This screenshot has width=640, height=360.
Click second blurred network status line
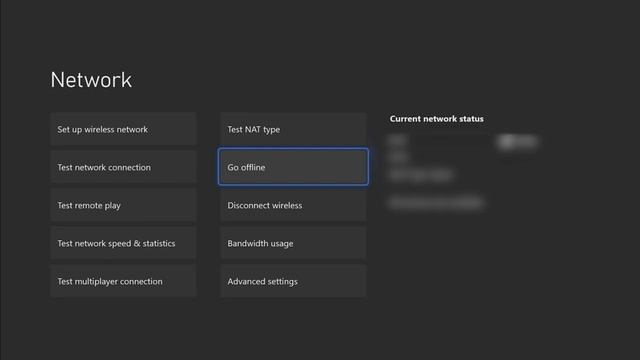398,157
